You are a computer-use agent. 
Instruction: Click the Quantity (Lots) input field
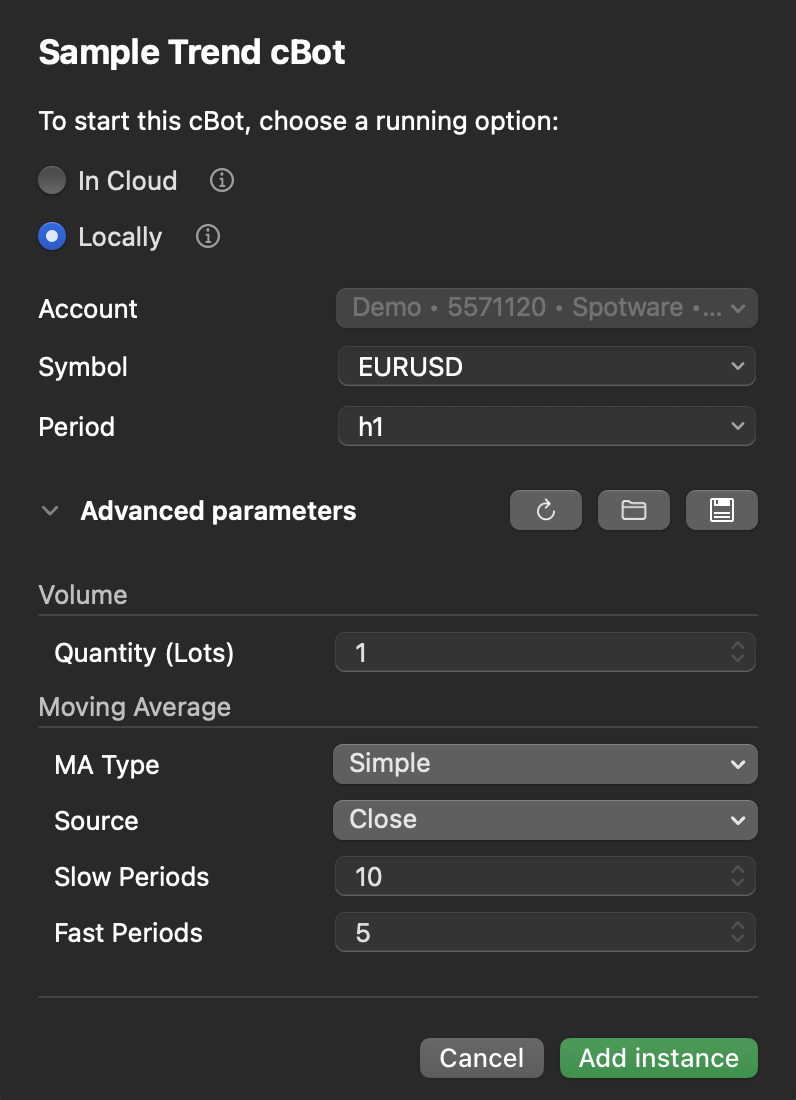tap(520, 652)
